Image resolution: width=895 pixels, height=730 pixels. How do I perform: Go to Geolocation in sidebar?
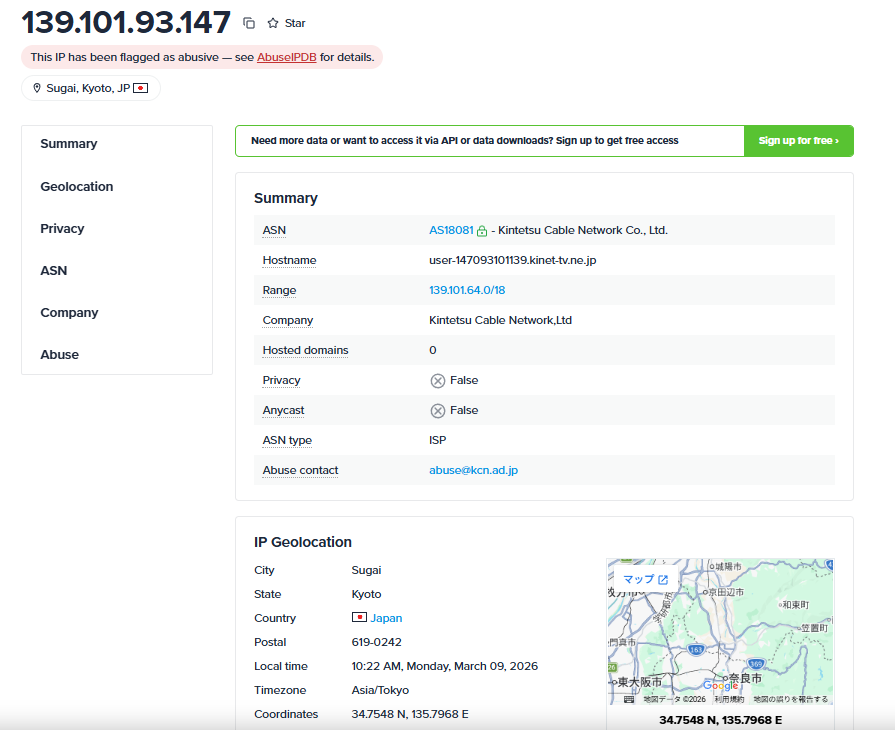pyautogui.click(x=77, y=187)
